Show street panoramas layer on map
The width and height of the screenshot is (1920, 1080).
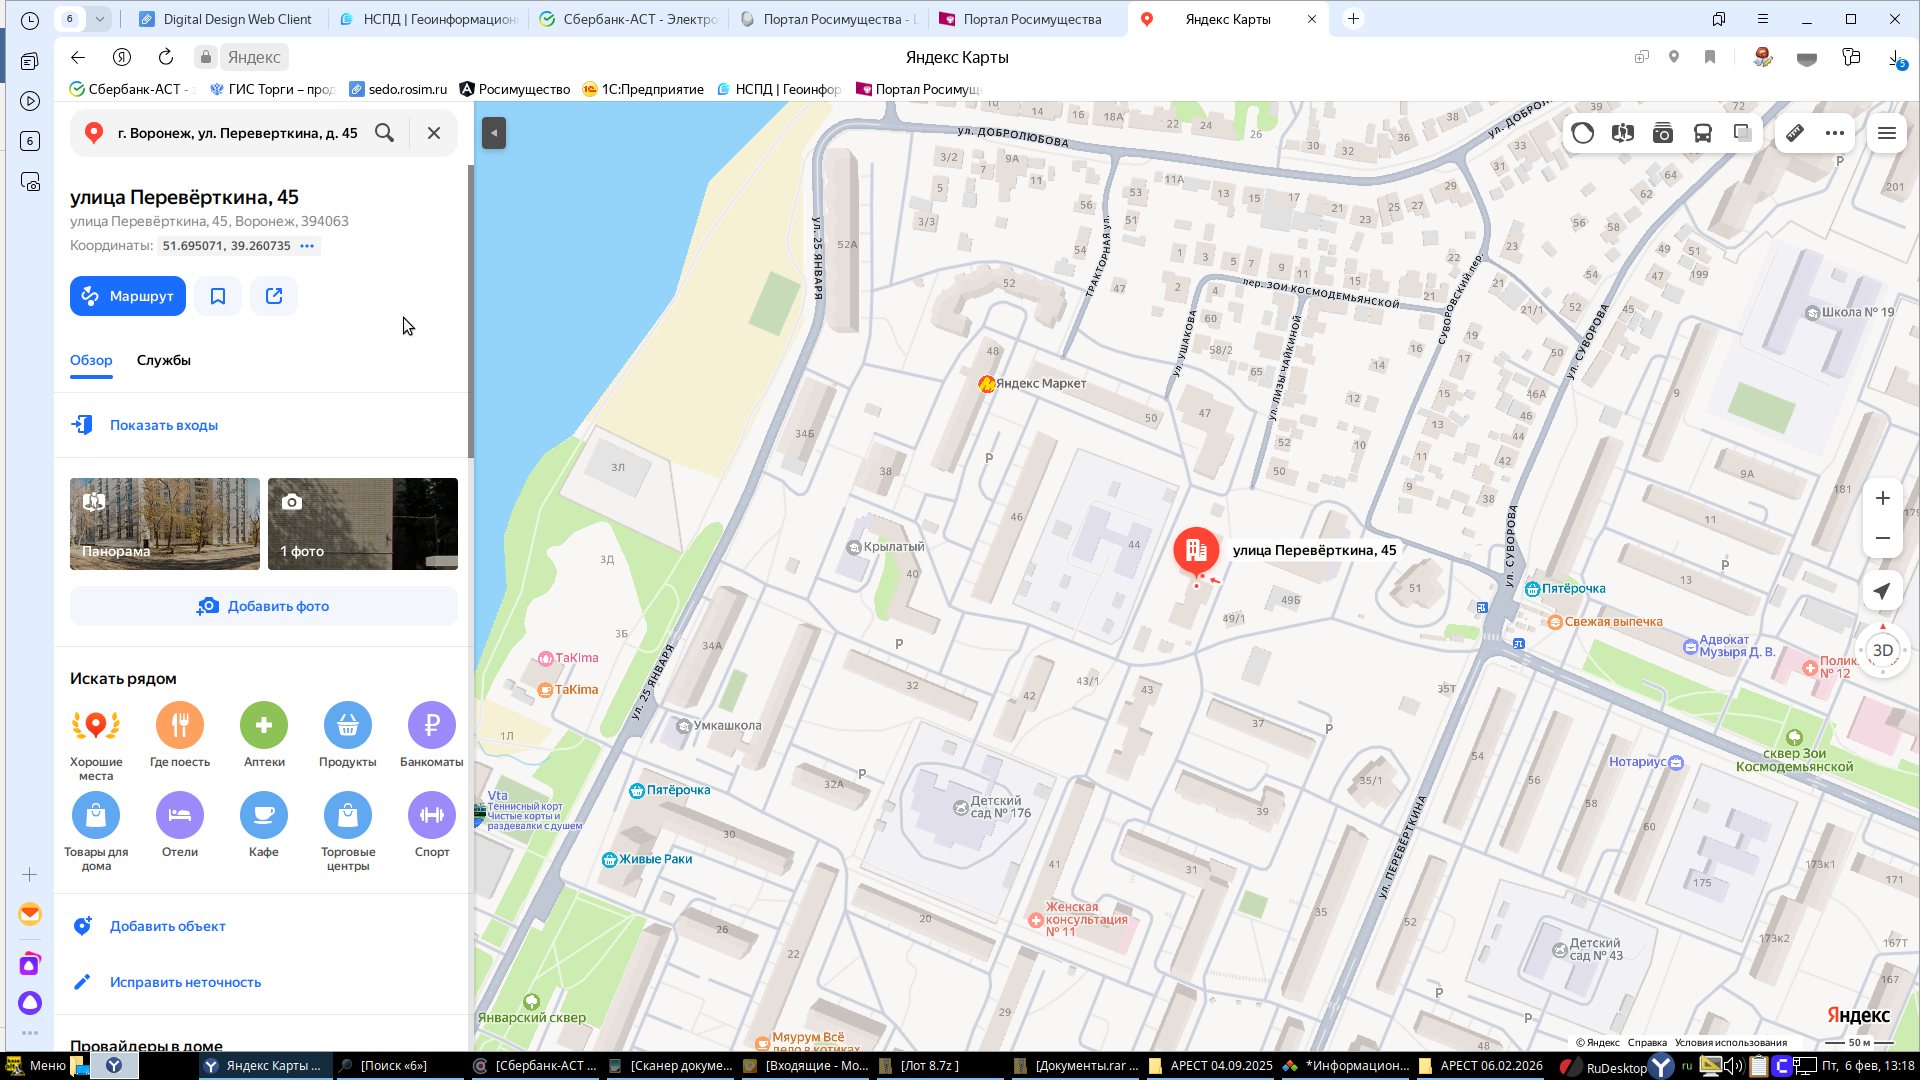coord(1622,133)
